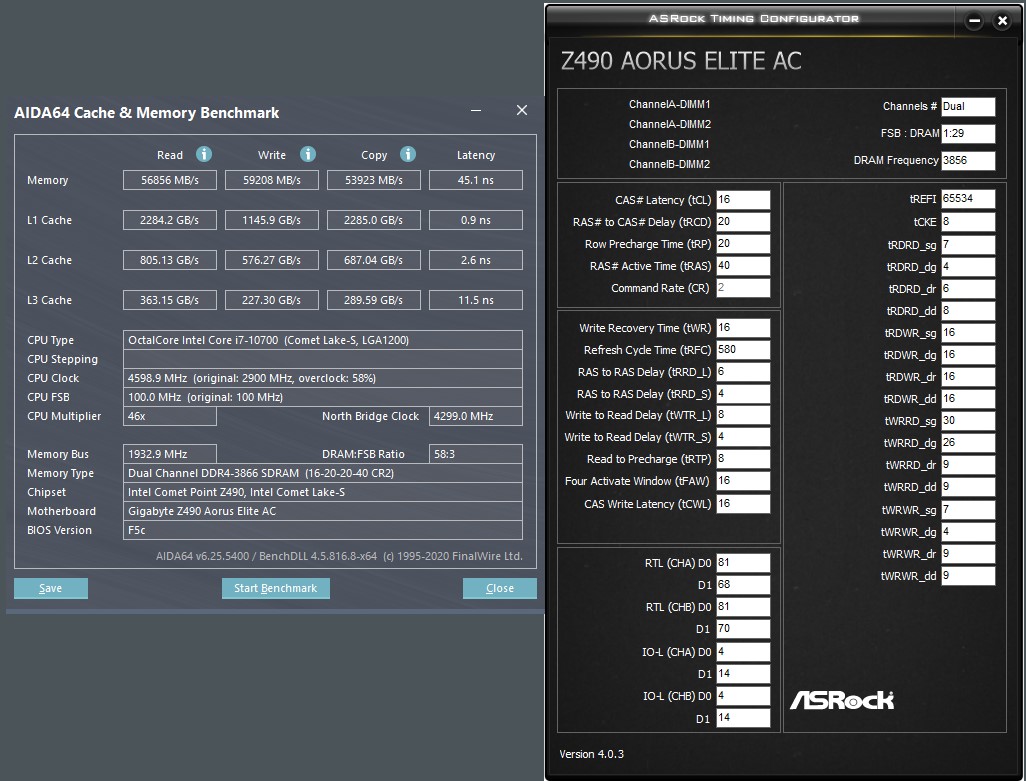This screenshot has height=781, width=1026.
Task: Select the L2 Cache Write value 576.27 GB/s
Action: pos(272,260)
